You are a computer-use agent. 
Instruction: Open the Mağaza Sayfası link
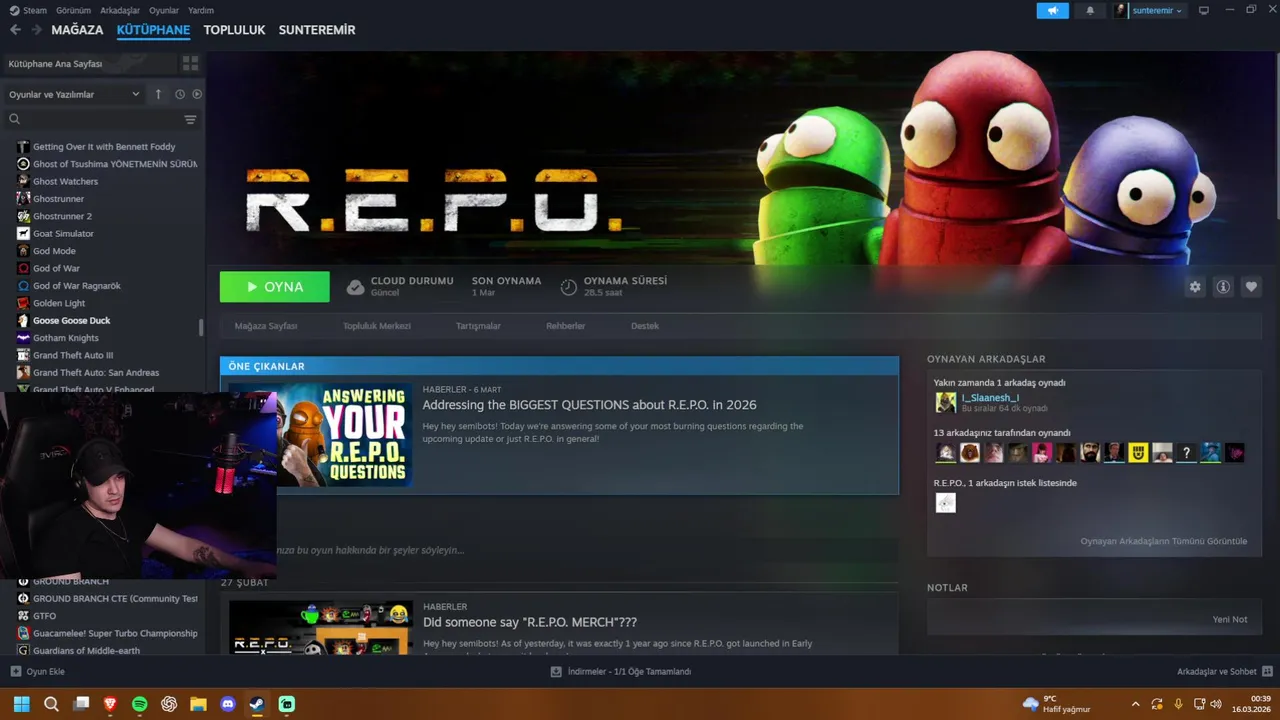tap(266, 326)
